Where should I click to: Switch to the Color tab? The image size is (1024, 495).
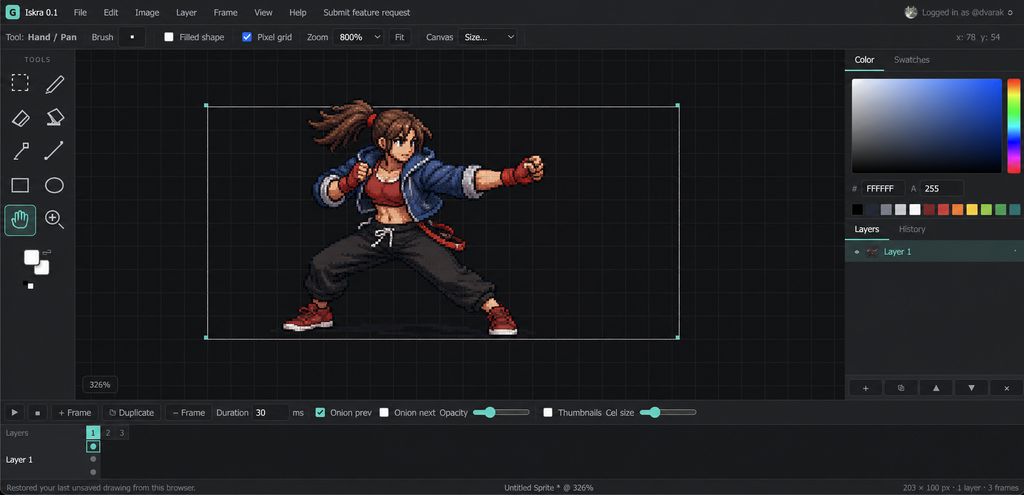coord(865,59)
